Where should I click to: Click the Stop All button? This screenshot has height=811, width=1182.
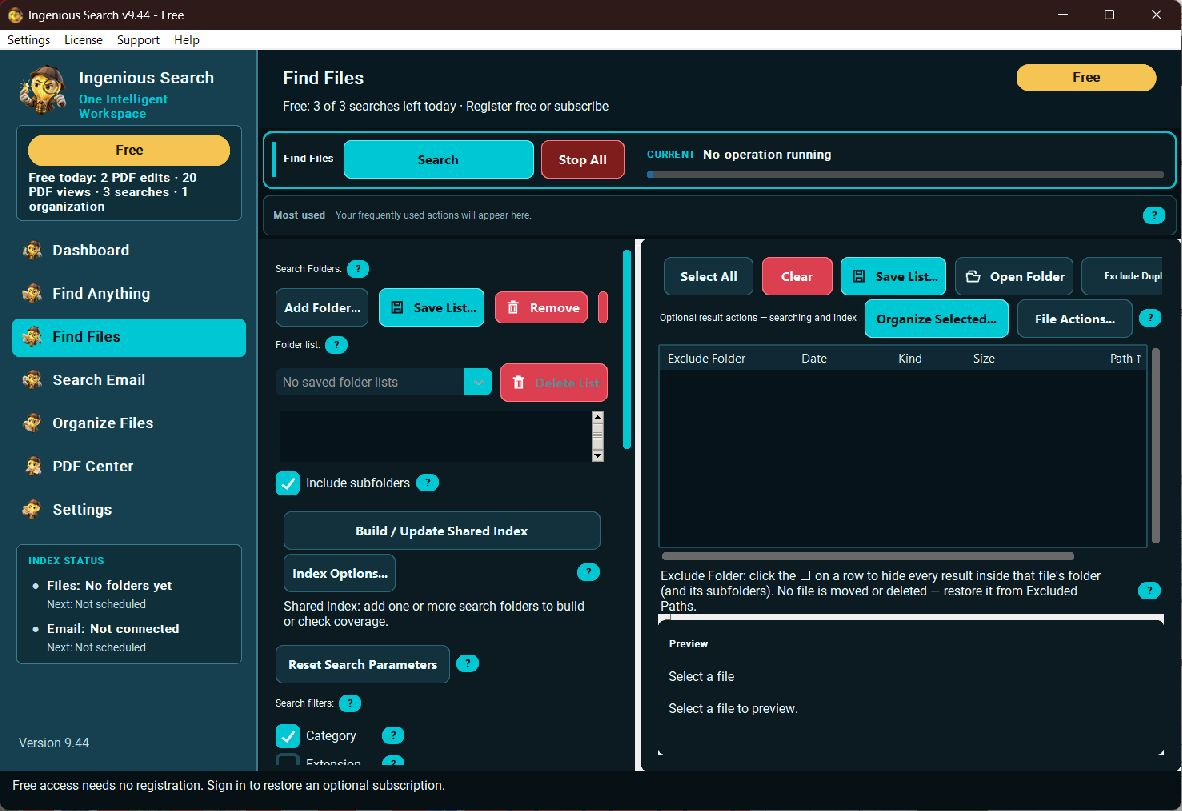point(583,160)
